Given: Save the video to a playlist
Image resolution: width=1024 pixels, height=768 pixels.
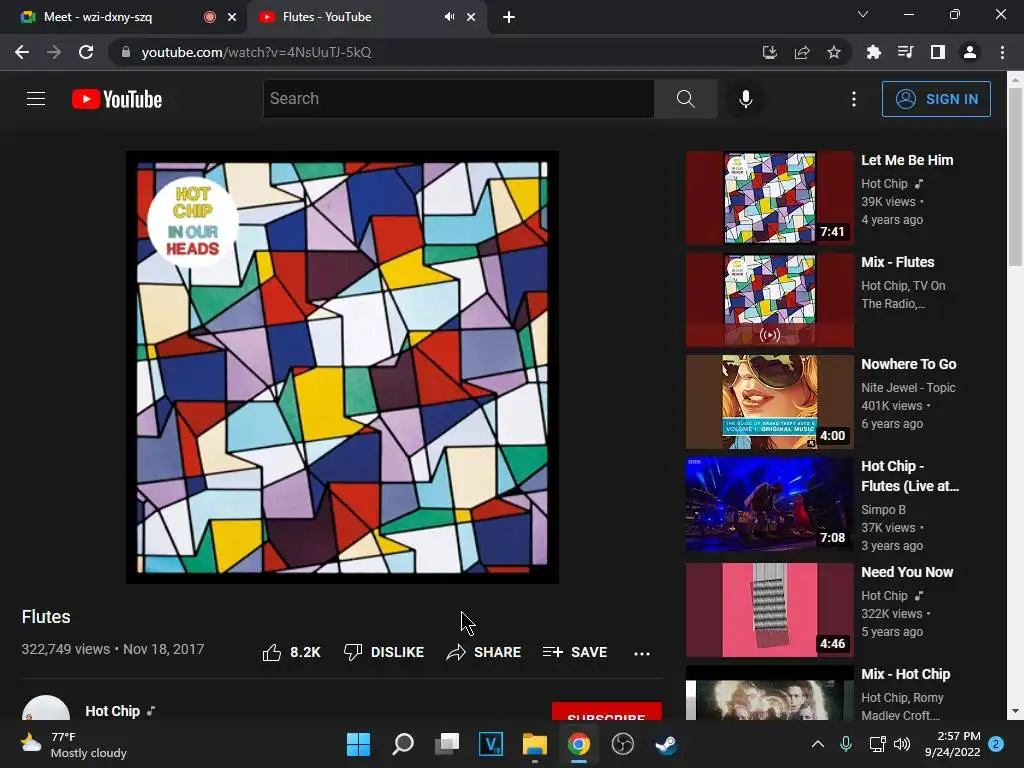Looking at the screenshot, I should click(x=575, y=652).
